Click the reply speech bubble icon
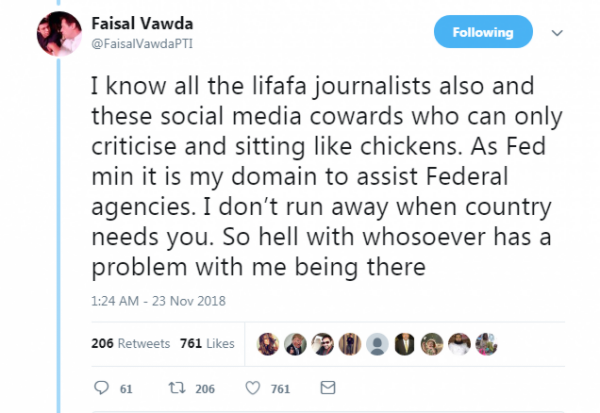Screen dimensions: 600x413 (x=101, y=386)
